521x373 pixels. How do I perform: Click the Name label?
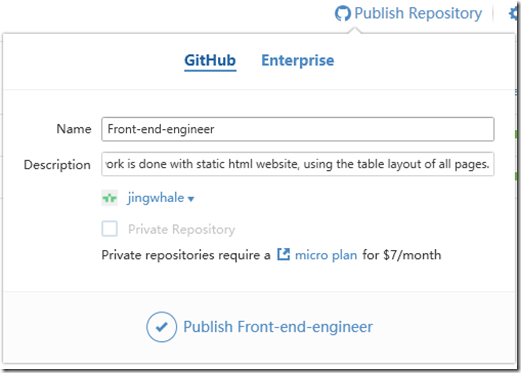click(74, 129)
